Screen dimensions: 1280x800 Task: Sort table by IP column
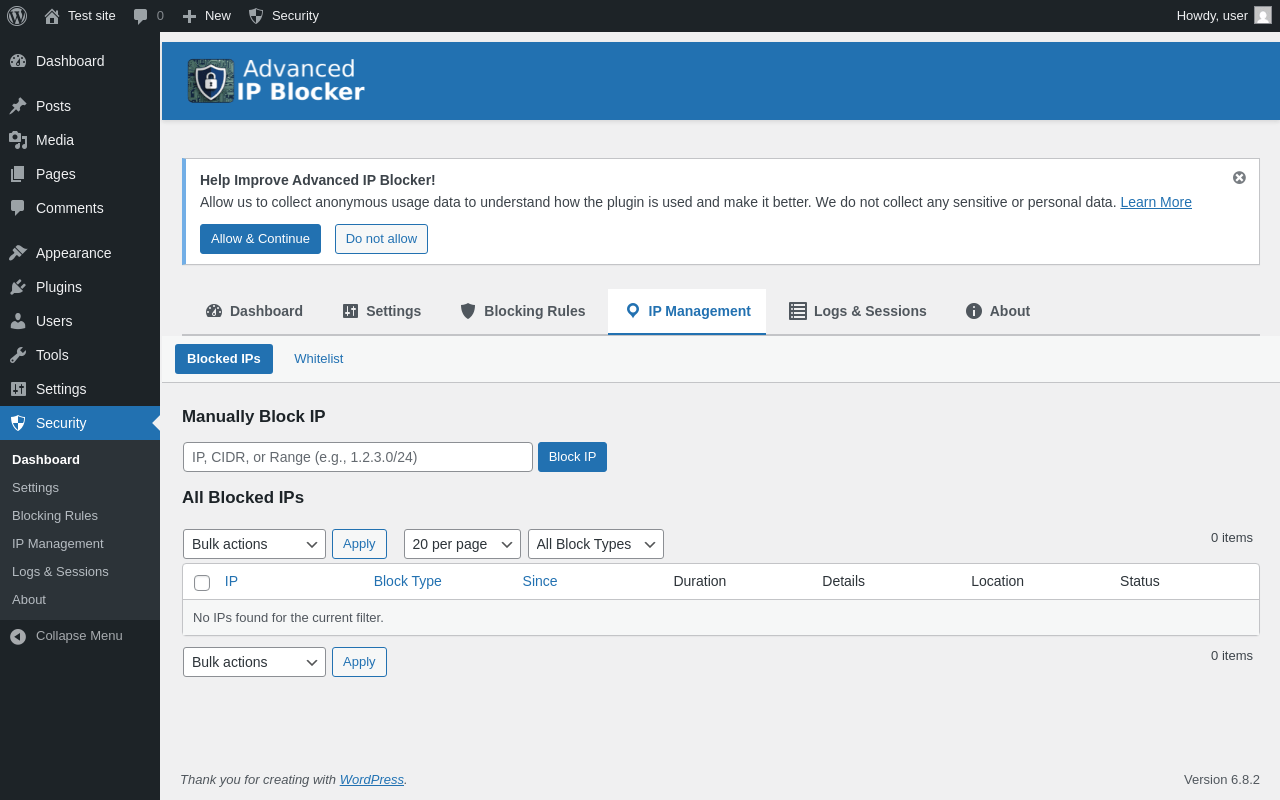(x=231, y=581)
